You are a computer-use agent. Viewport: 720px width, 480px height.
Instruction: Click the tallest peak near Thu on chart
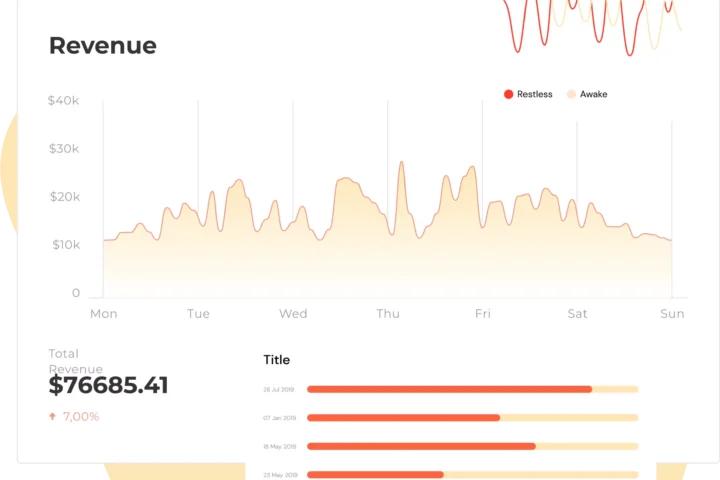tap(401, 163)
